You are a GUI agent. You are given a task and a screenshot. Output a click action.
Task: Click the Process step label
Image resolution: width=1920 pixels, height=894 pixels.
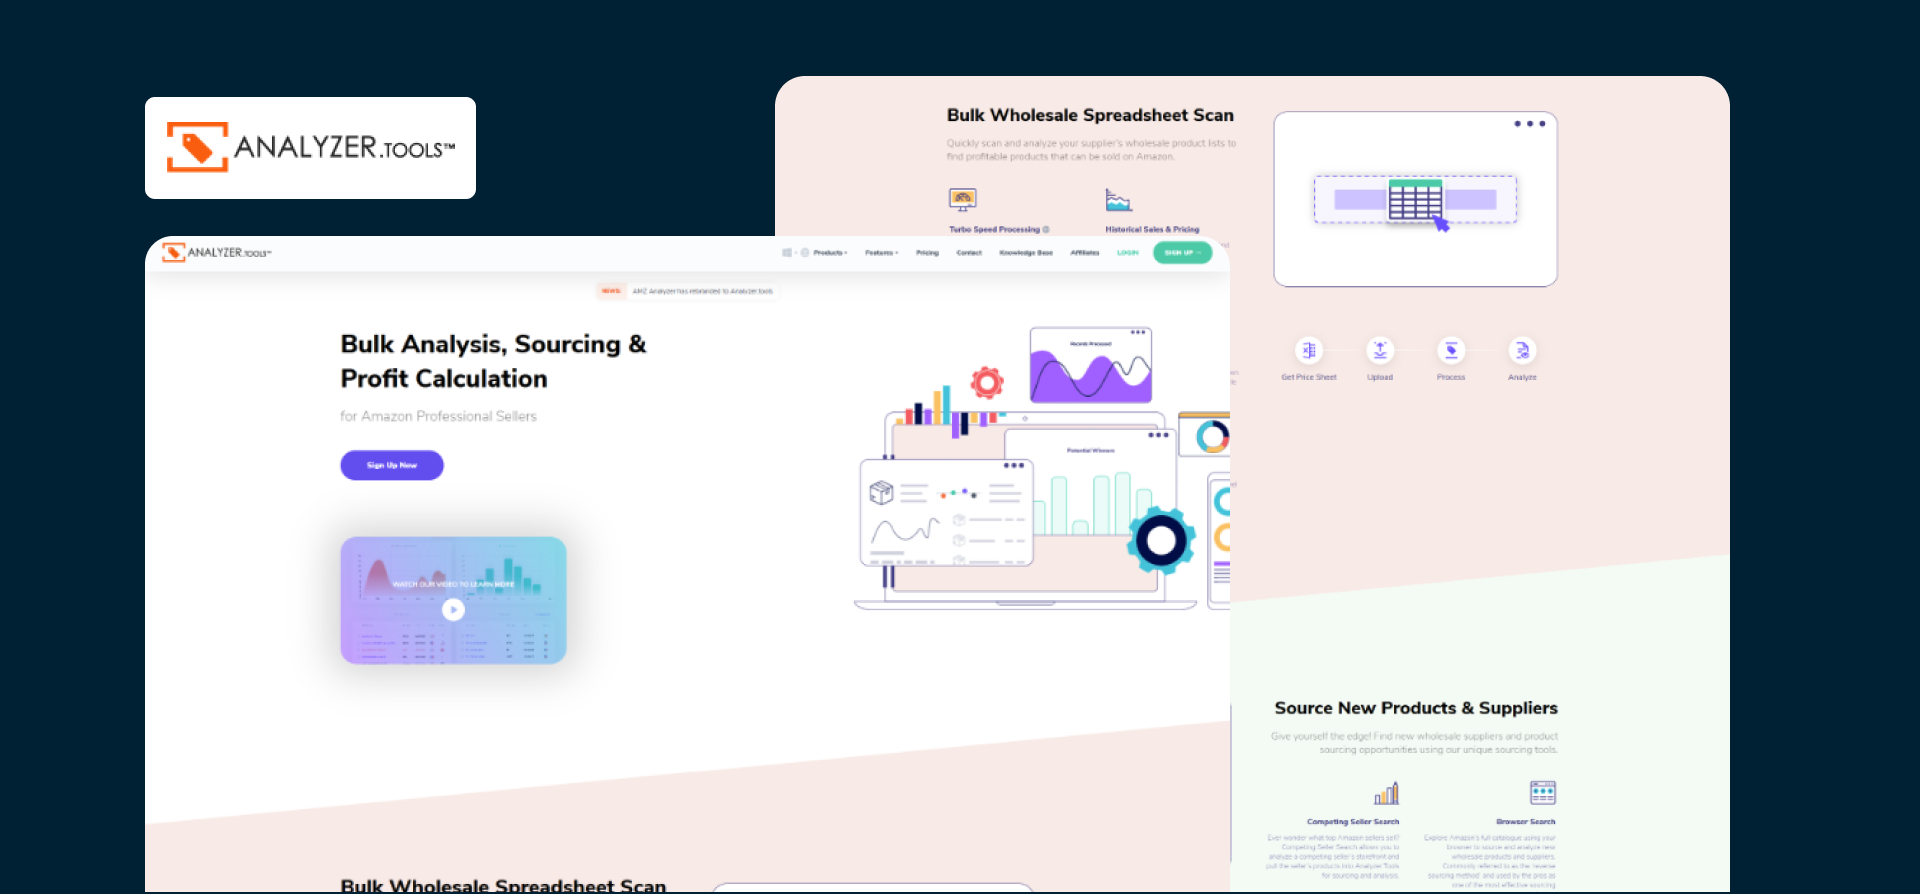pos(1451,377)
